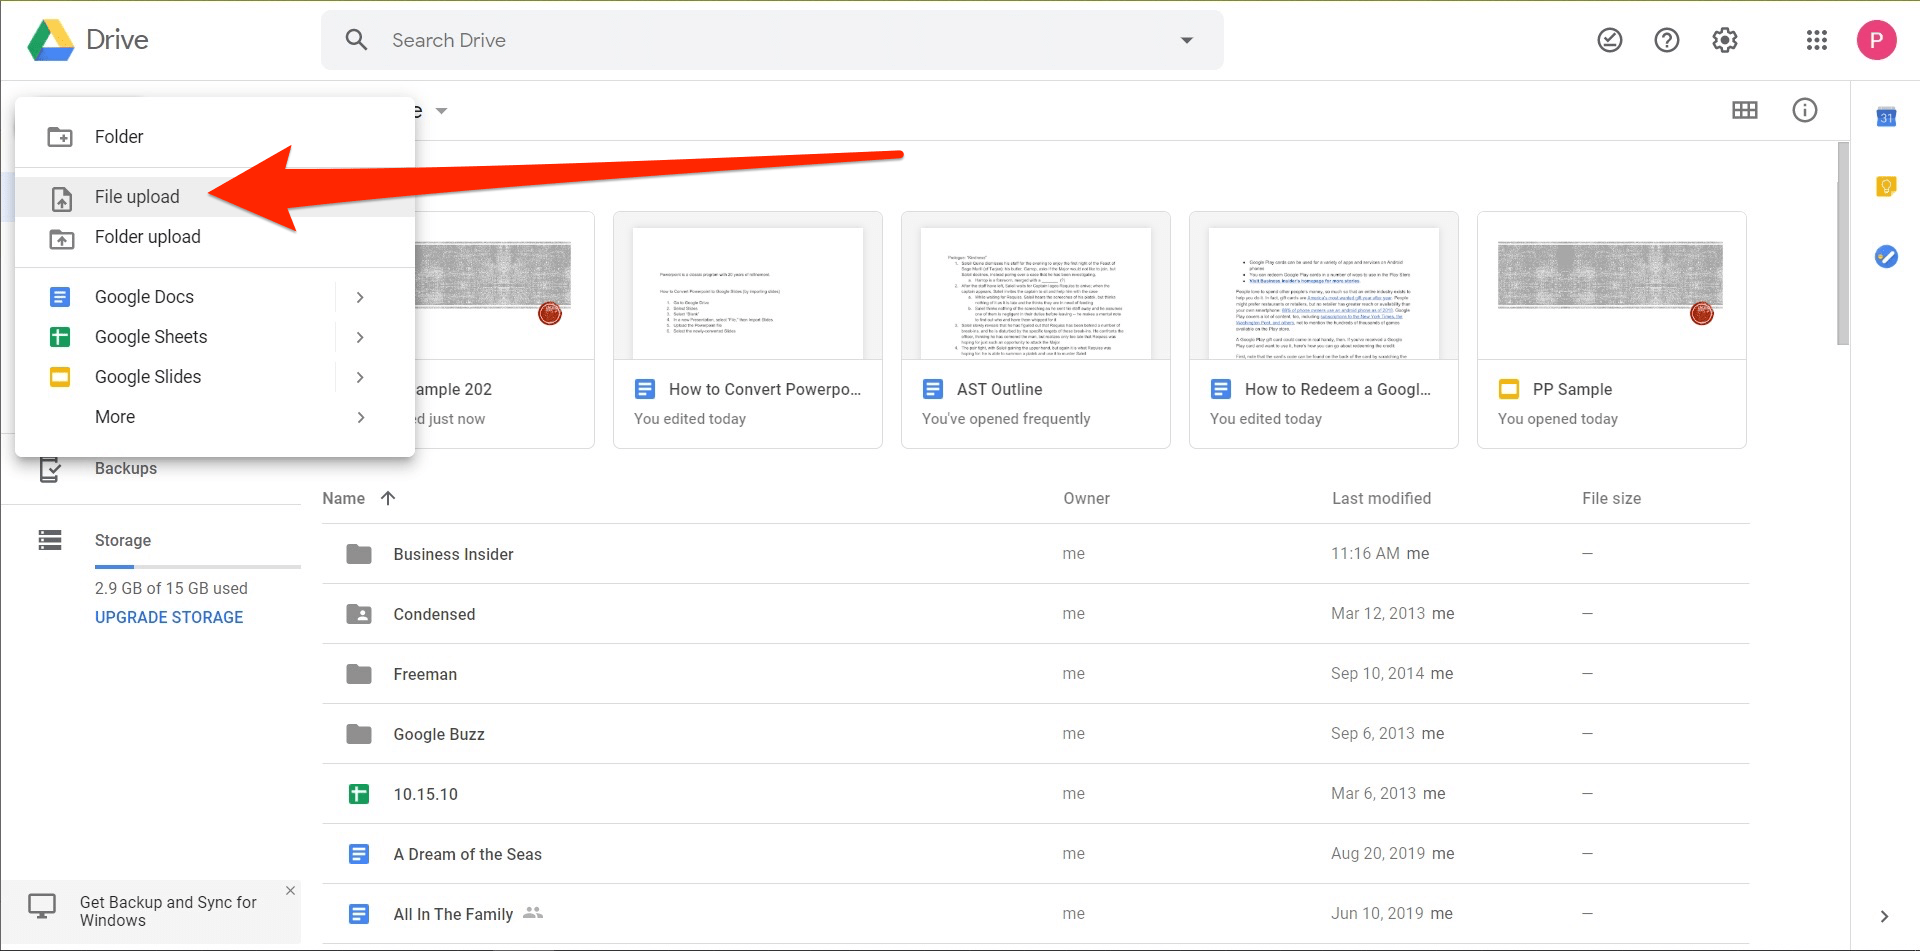Expand the Google Docs submenu arrow
This screenshot has height=951, width=1920.
coord(360,297)
